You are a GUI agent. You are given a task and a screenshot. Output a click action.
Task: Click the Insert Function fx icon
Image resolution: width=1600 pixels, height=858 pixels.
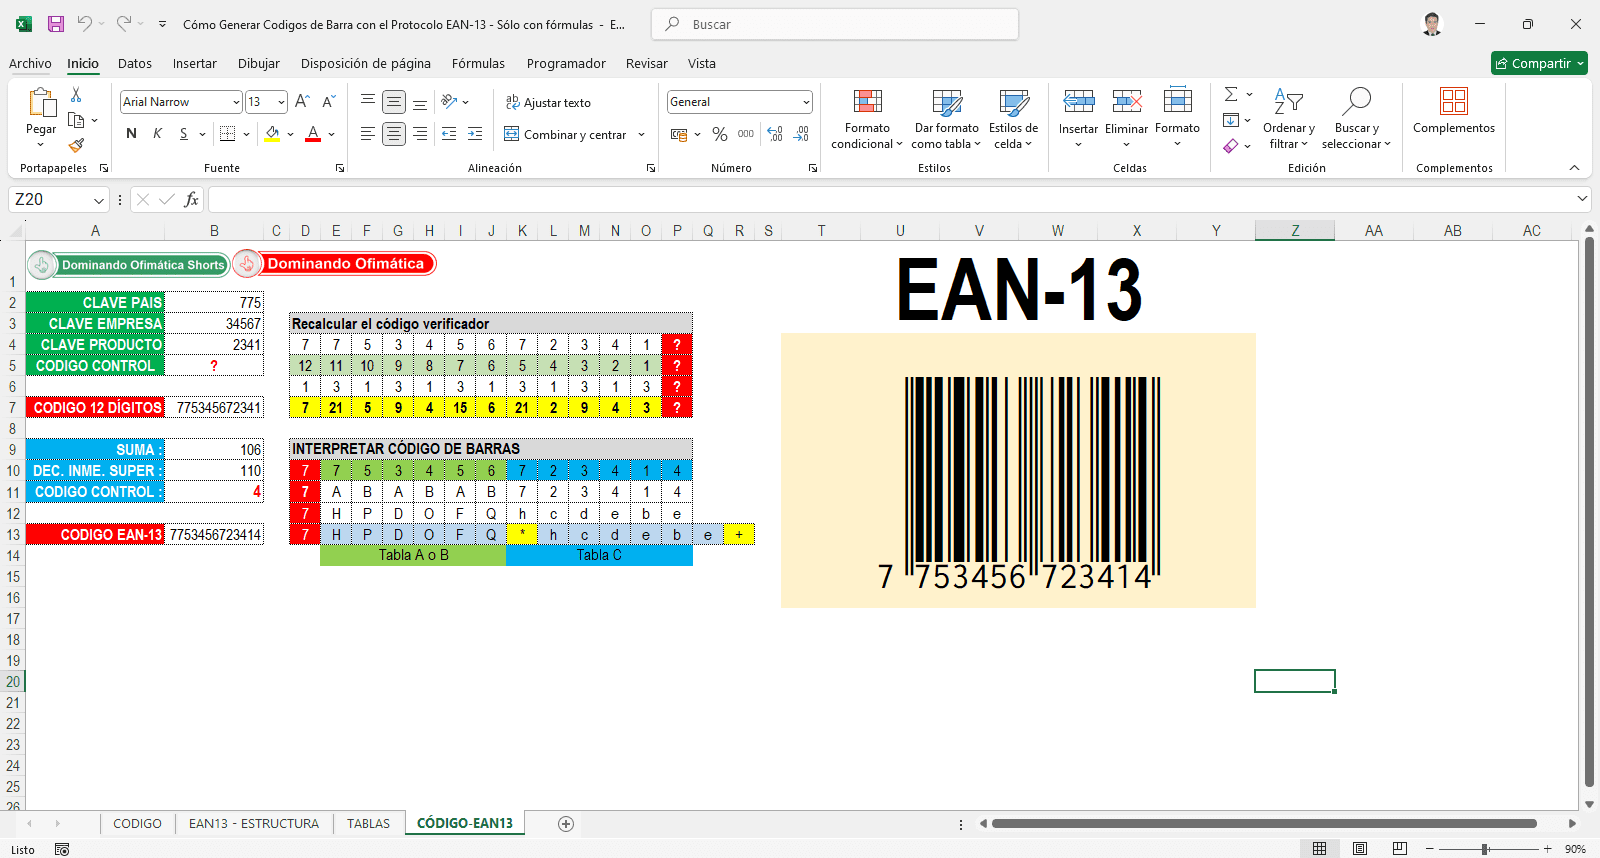point(191,200)
